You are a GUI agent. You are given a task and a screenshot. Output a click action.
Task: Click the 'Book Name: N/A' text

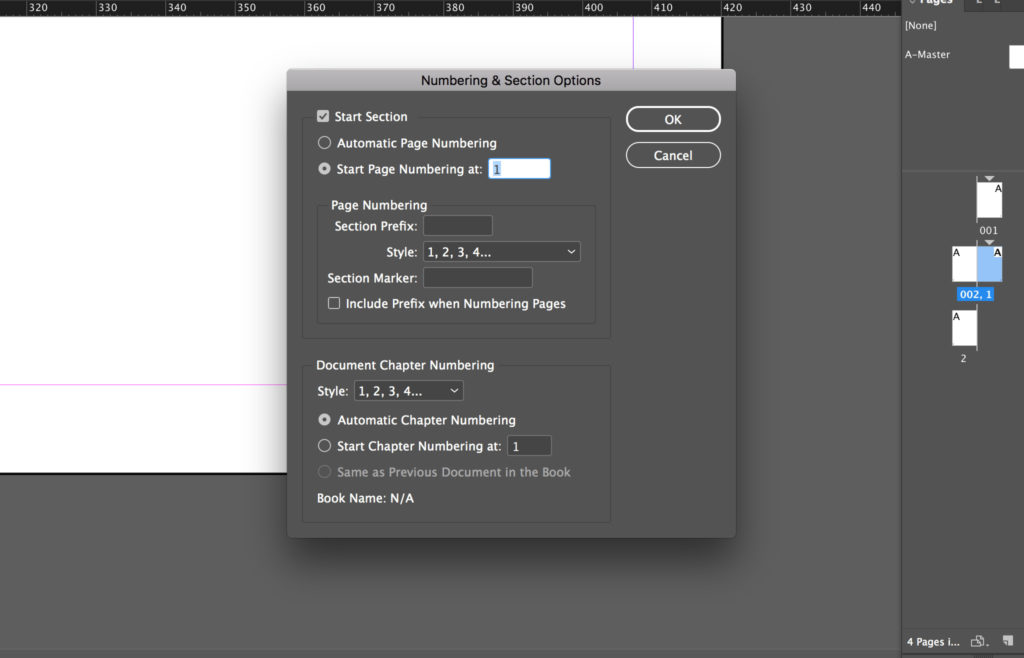click(x=365, y=498)
